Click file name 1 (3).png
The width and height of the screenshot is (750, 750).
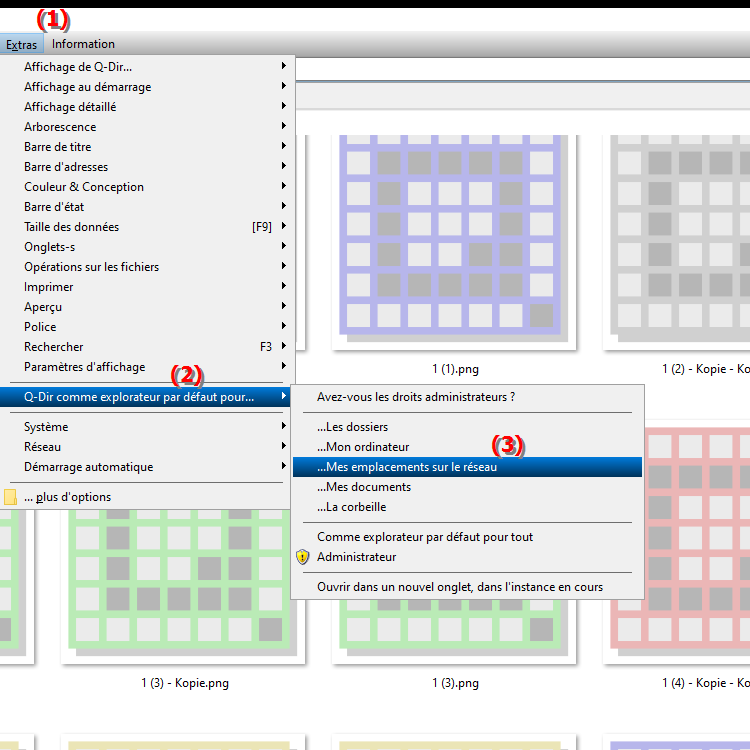[x=455, y=683]
